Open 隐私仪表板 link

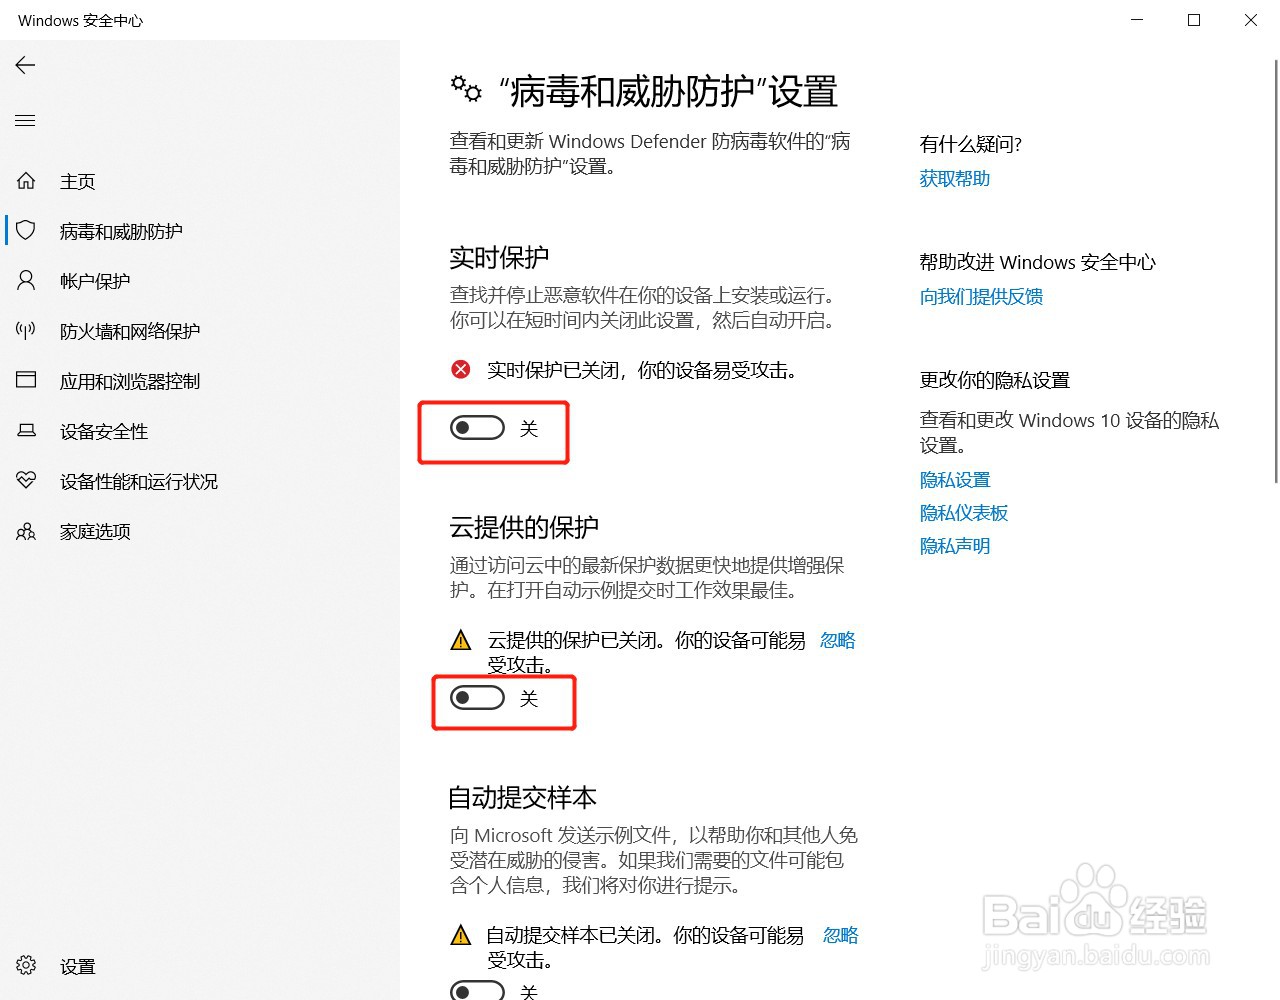point(963,512)
